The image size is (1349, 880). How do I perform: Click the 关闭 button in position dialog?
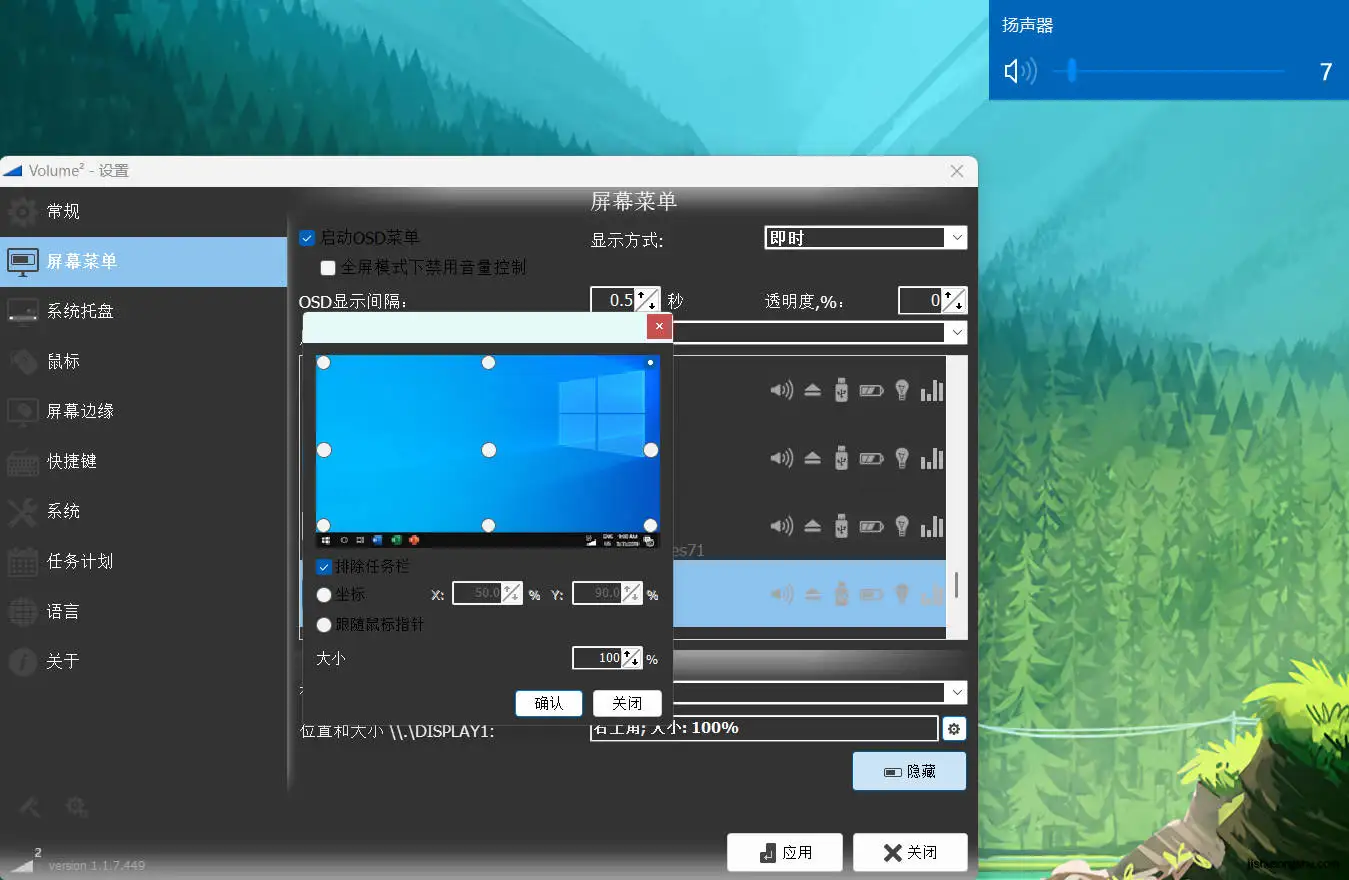click(627, 703)
